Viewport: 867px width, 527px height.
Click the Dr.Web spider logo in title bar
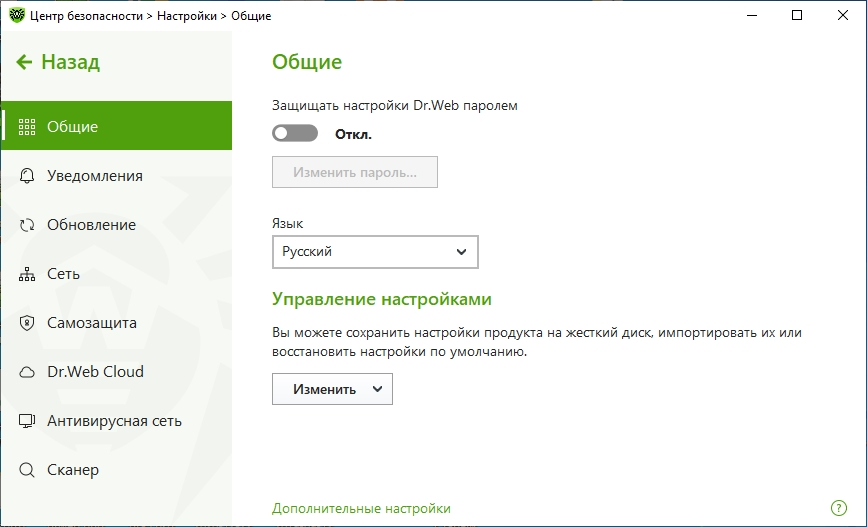pyautogui.click(x=17, y=15)
